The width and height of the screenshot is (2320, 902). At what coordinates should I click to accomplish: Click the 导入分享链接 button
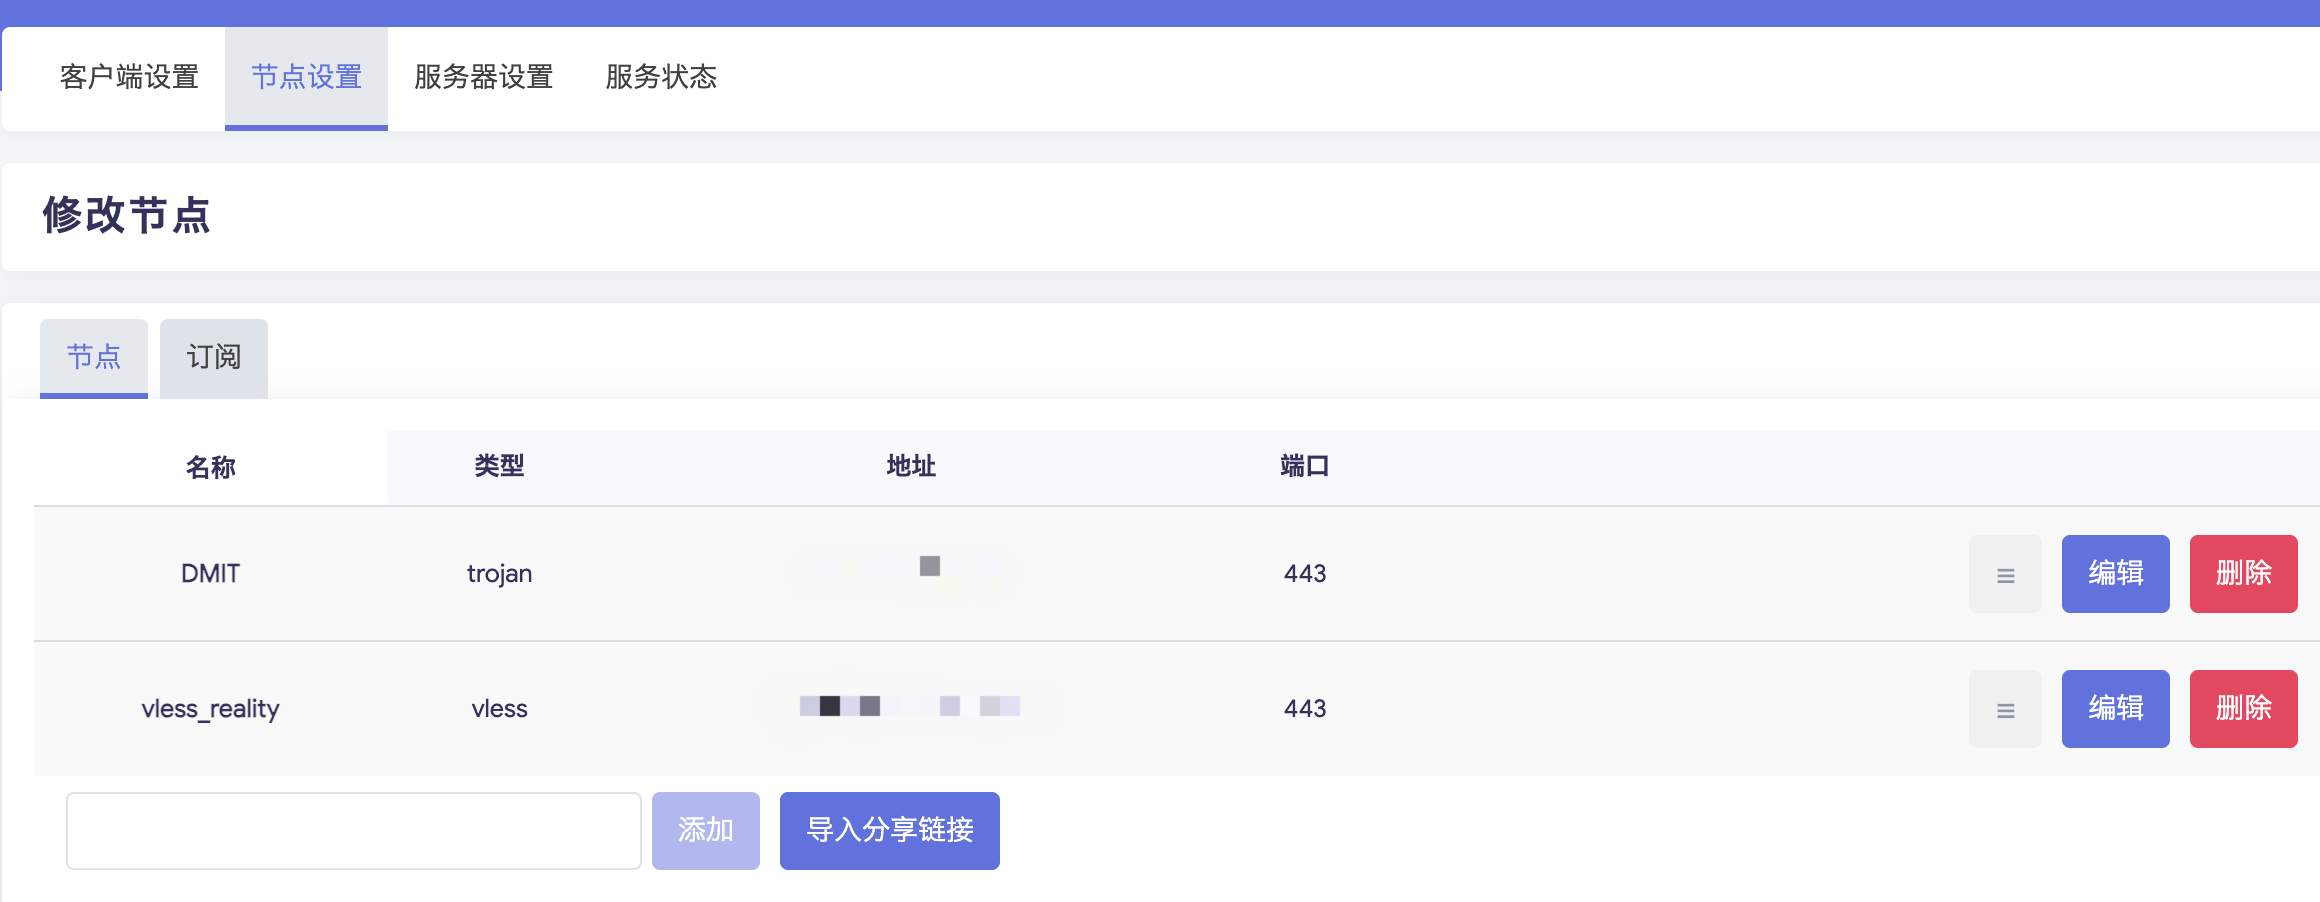889,830
